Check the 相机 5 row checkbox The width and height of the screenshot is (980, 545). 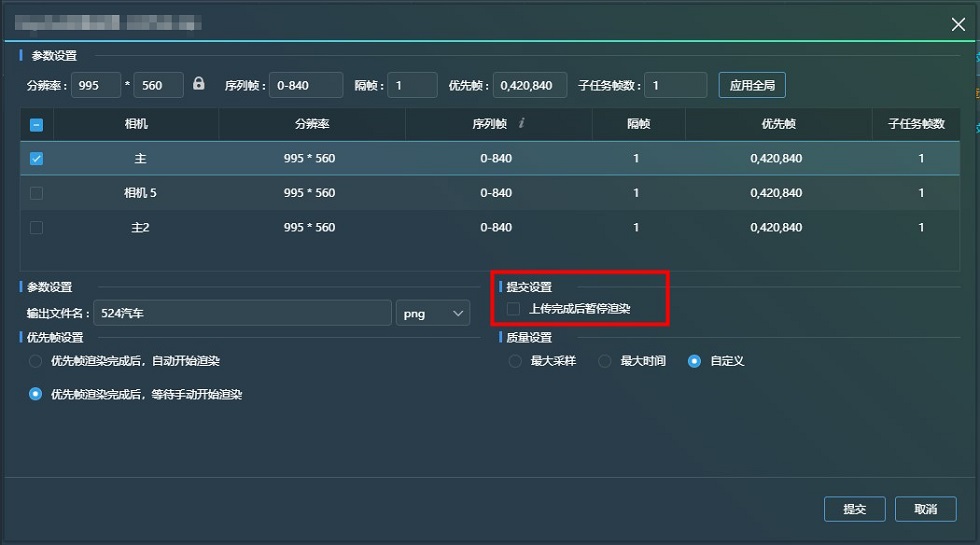tap(36, 193)
